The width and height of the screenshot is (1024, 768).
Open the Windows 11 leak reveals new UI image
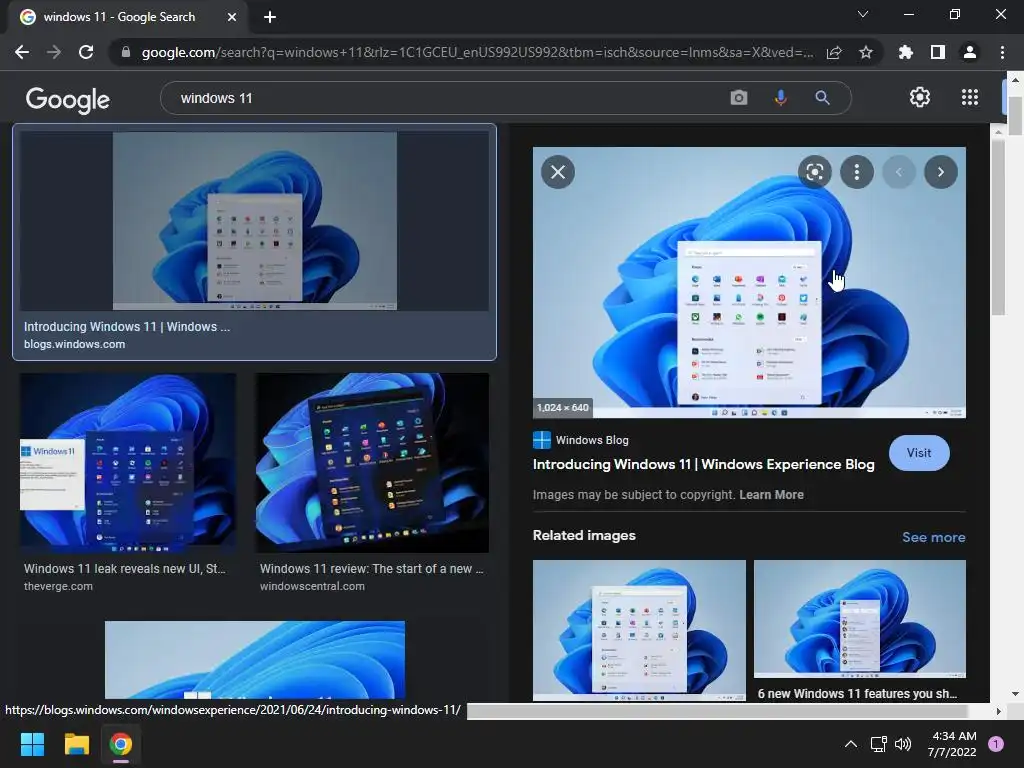128,463
